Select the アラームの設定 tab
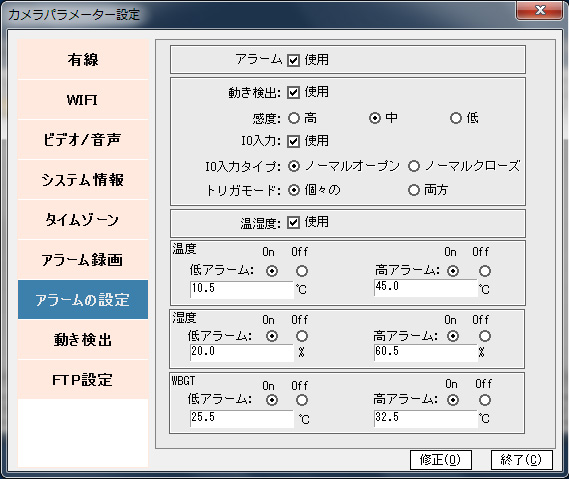This screenshot has height=479, width=569. [83, 300]
